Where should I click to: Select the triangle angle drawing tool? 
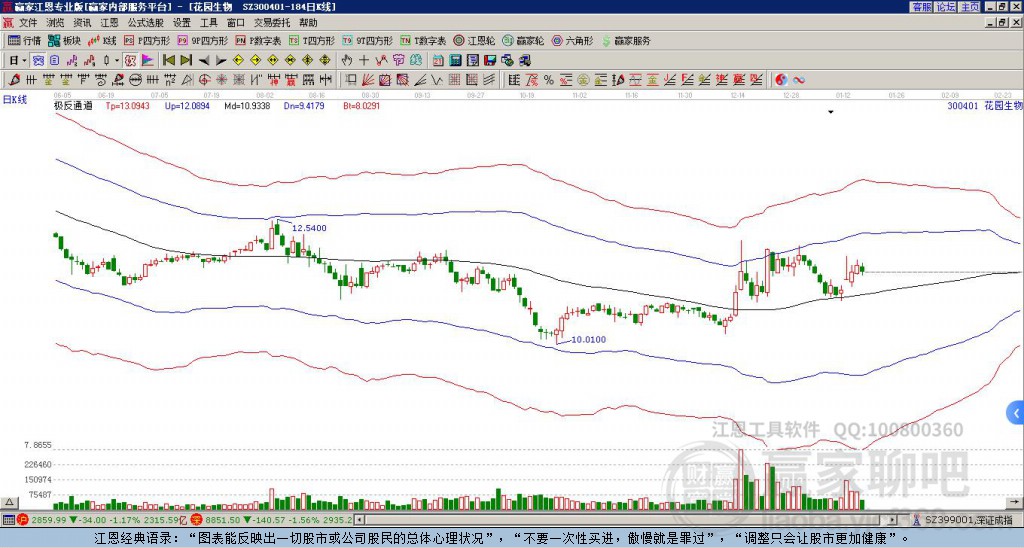click(x=187, y=80)
